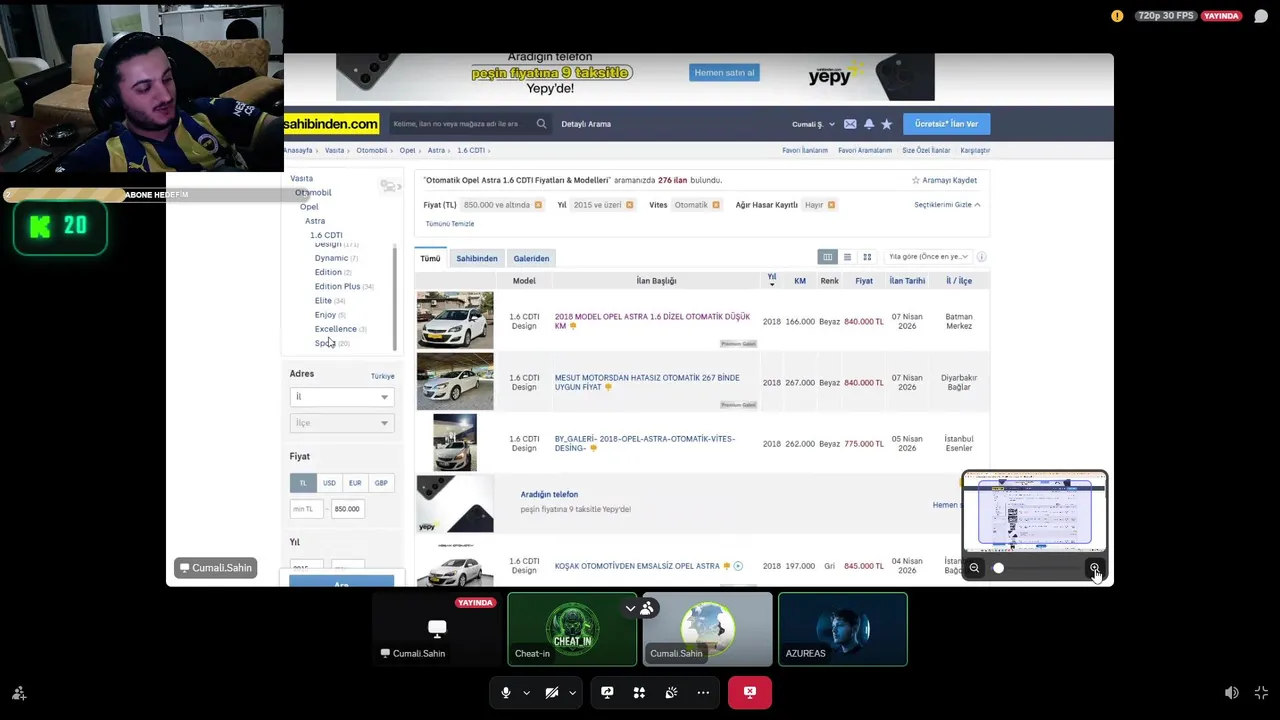This screenshot has width=1280, height=720.
Task: Switch to table list view icon
Action: click(827, 257)
